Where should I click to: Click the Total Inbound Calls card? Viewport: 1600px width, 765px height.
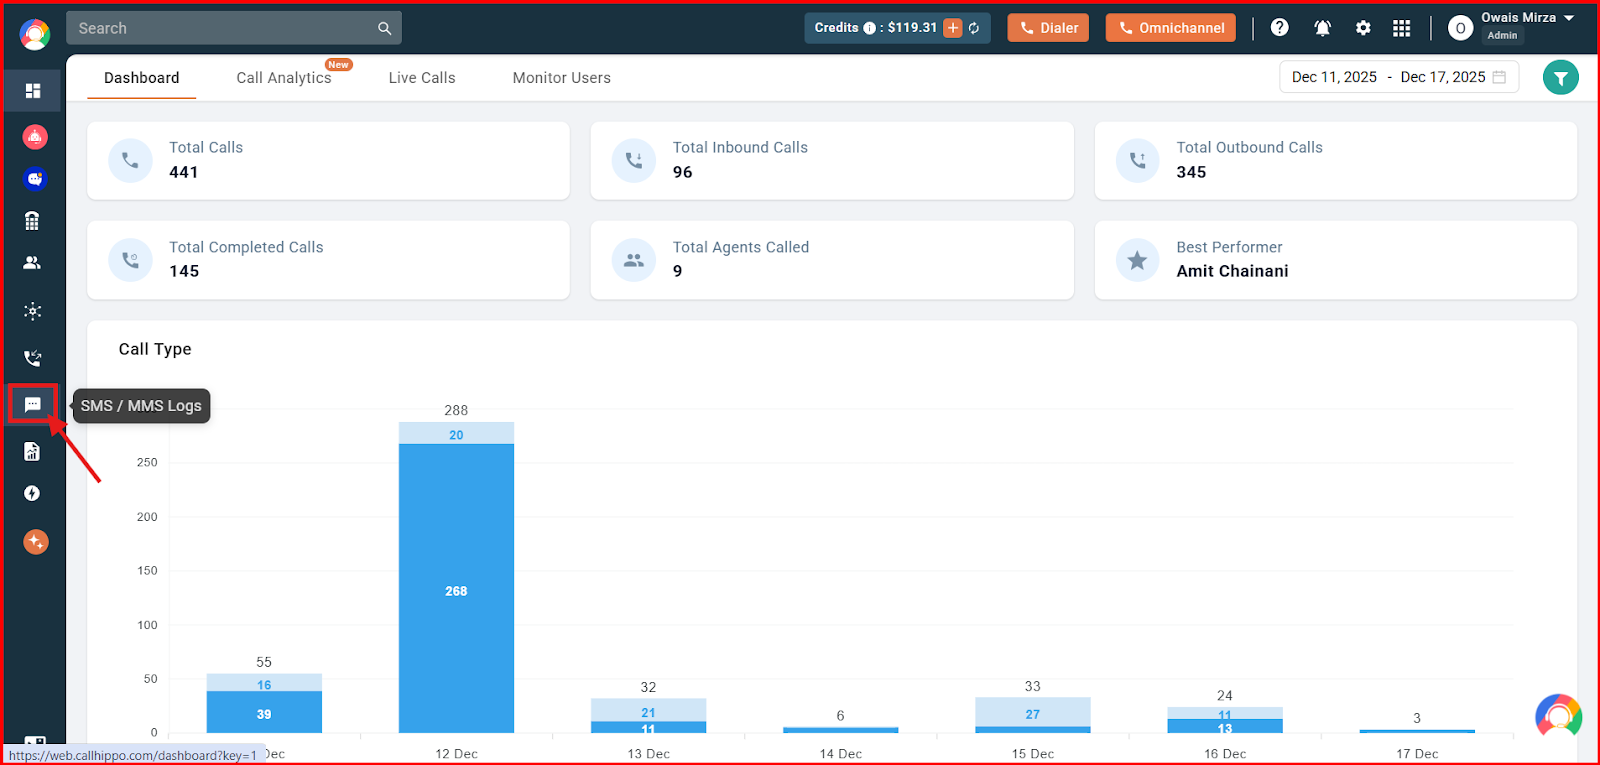832,160
